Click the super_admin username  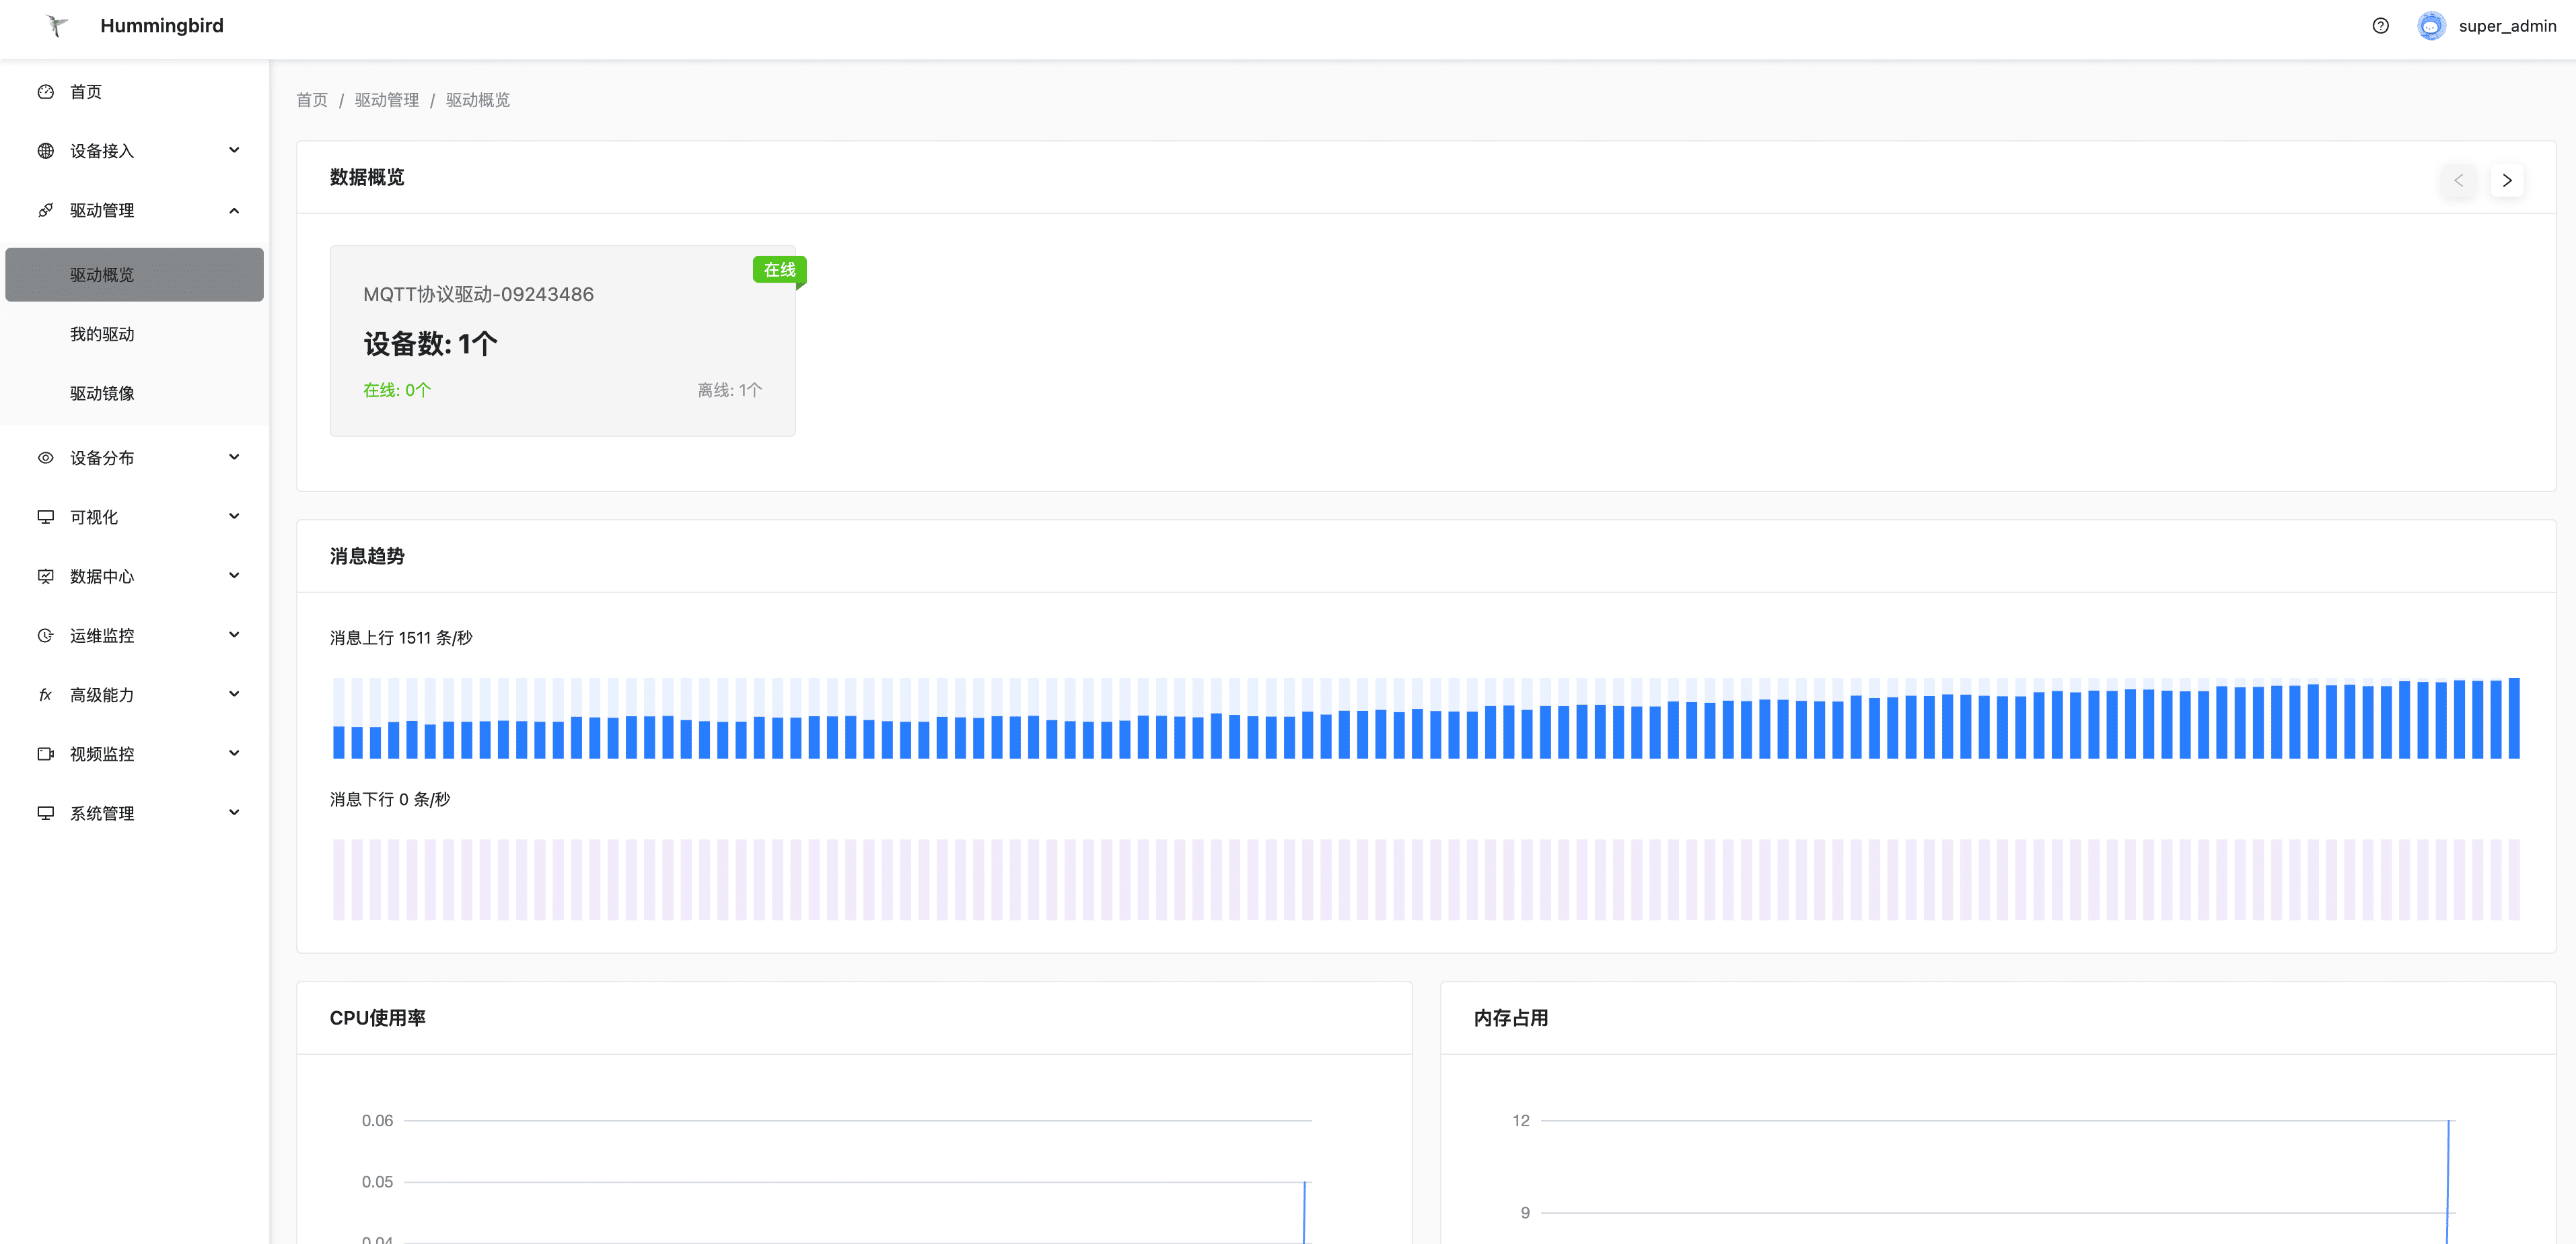[x=2507, y=26]
